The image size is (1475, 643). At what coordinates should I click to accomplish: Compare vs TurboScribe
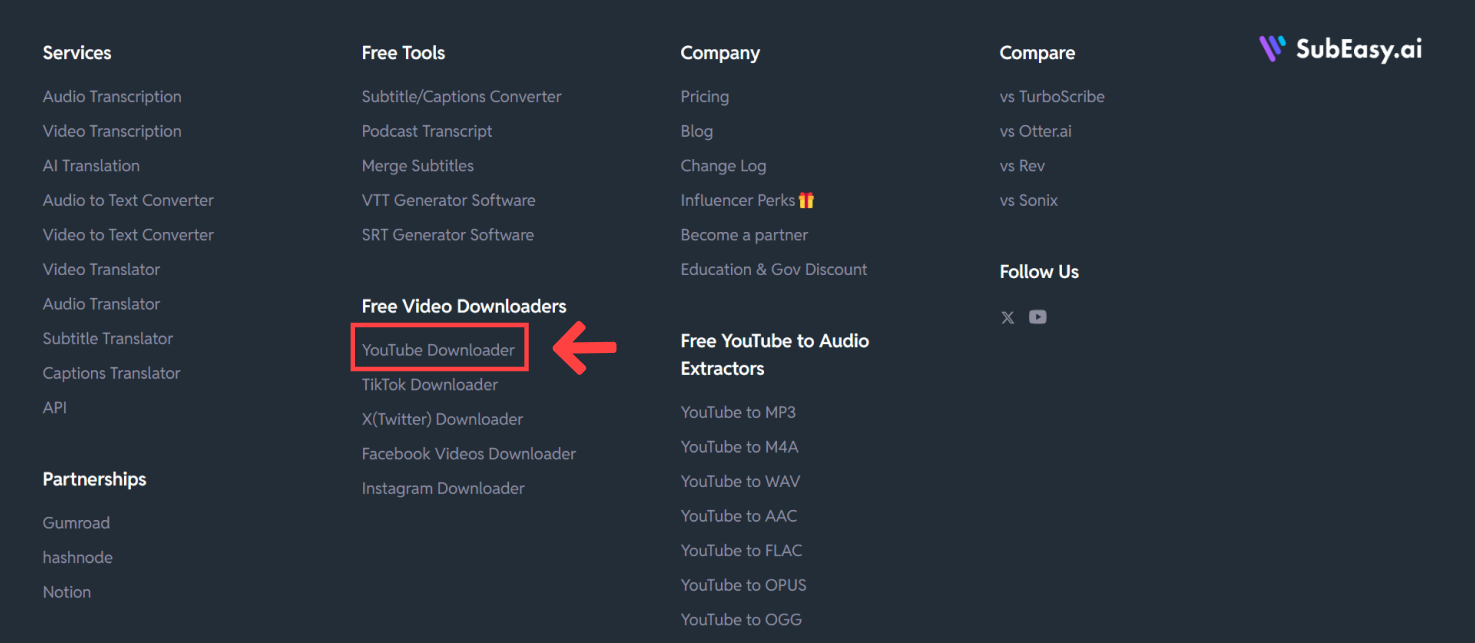click(x=1052, y=97)
